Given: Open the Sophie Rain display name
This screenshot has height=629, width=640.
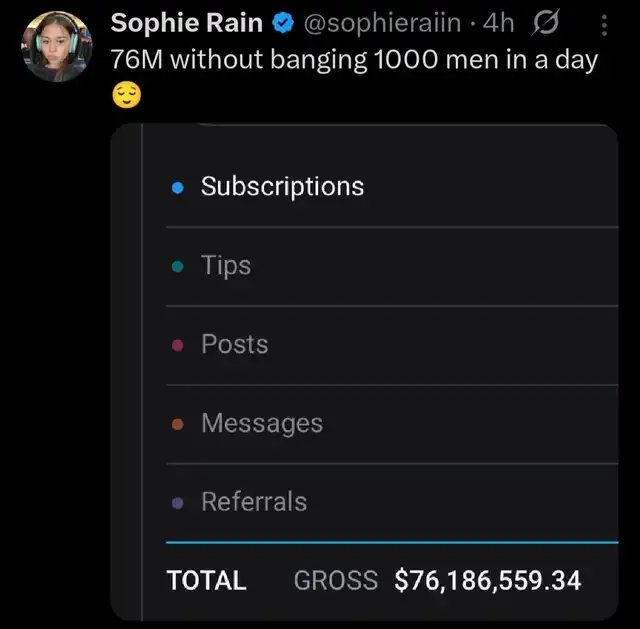Looking at the screenshot, I should [187, 23].
